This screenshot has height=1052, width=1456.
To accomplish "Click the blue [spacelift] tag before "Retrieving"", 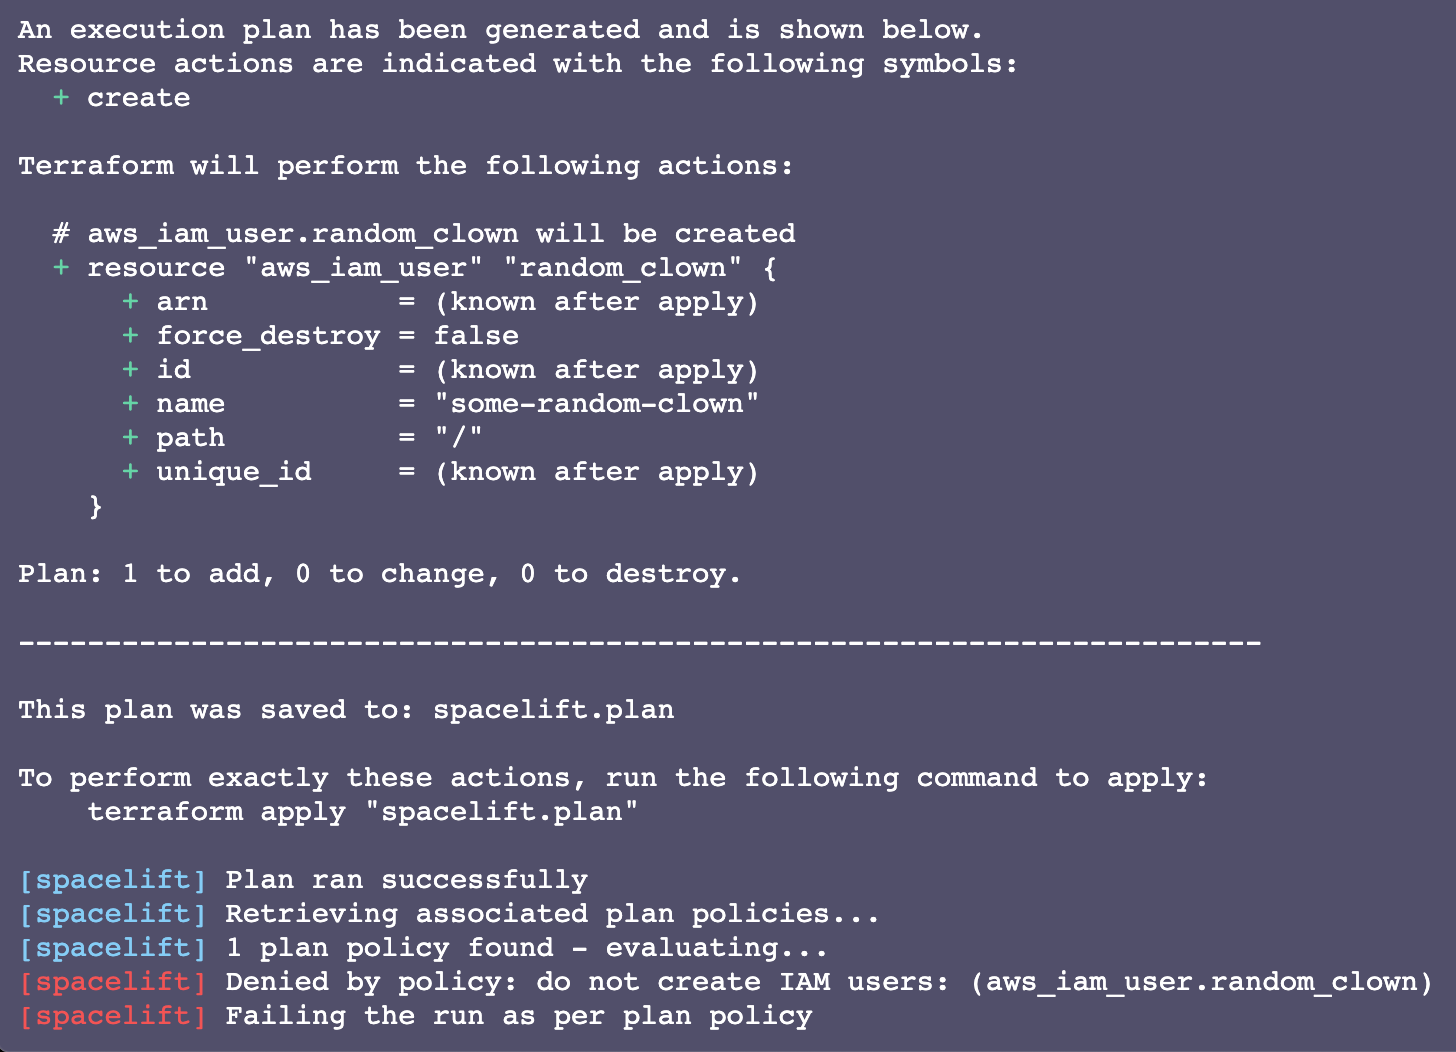I will 113,914.
